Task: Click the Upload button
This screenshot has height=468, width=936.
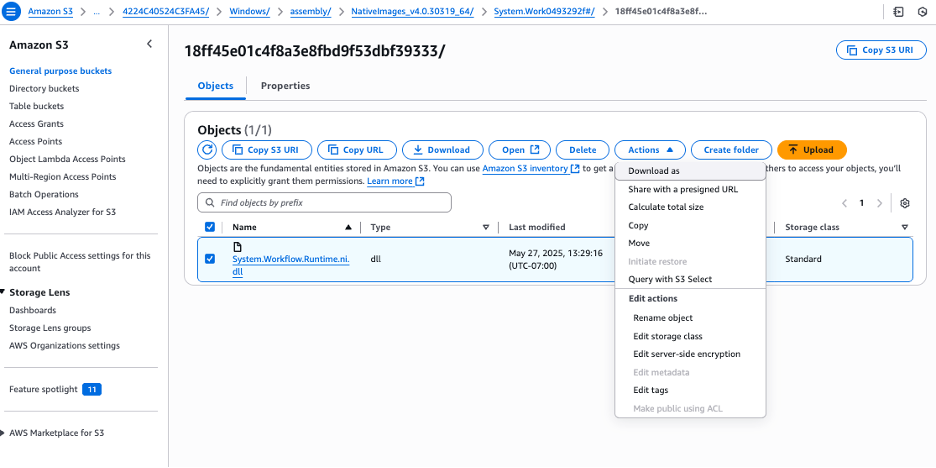Action: coord(812,150)
